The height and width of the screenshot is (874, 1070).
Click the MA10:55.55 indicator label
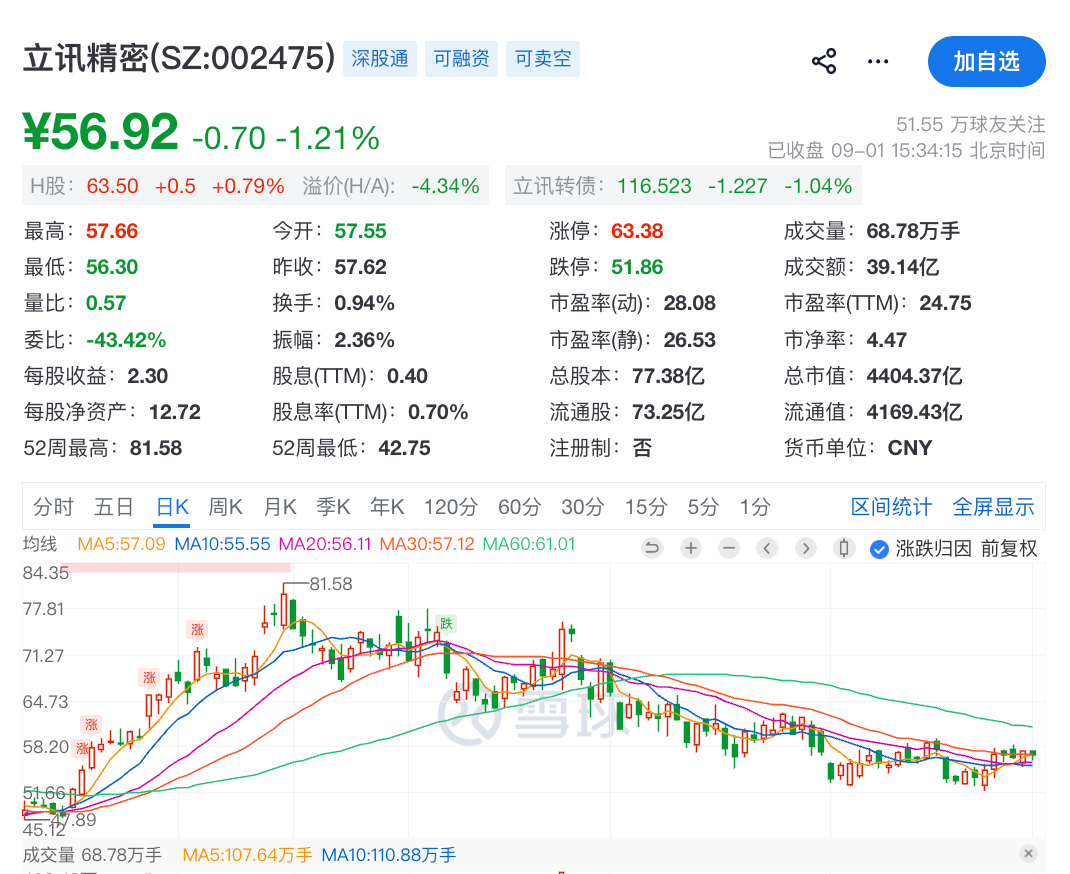(222, 544)
